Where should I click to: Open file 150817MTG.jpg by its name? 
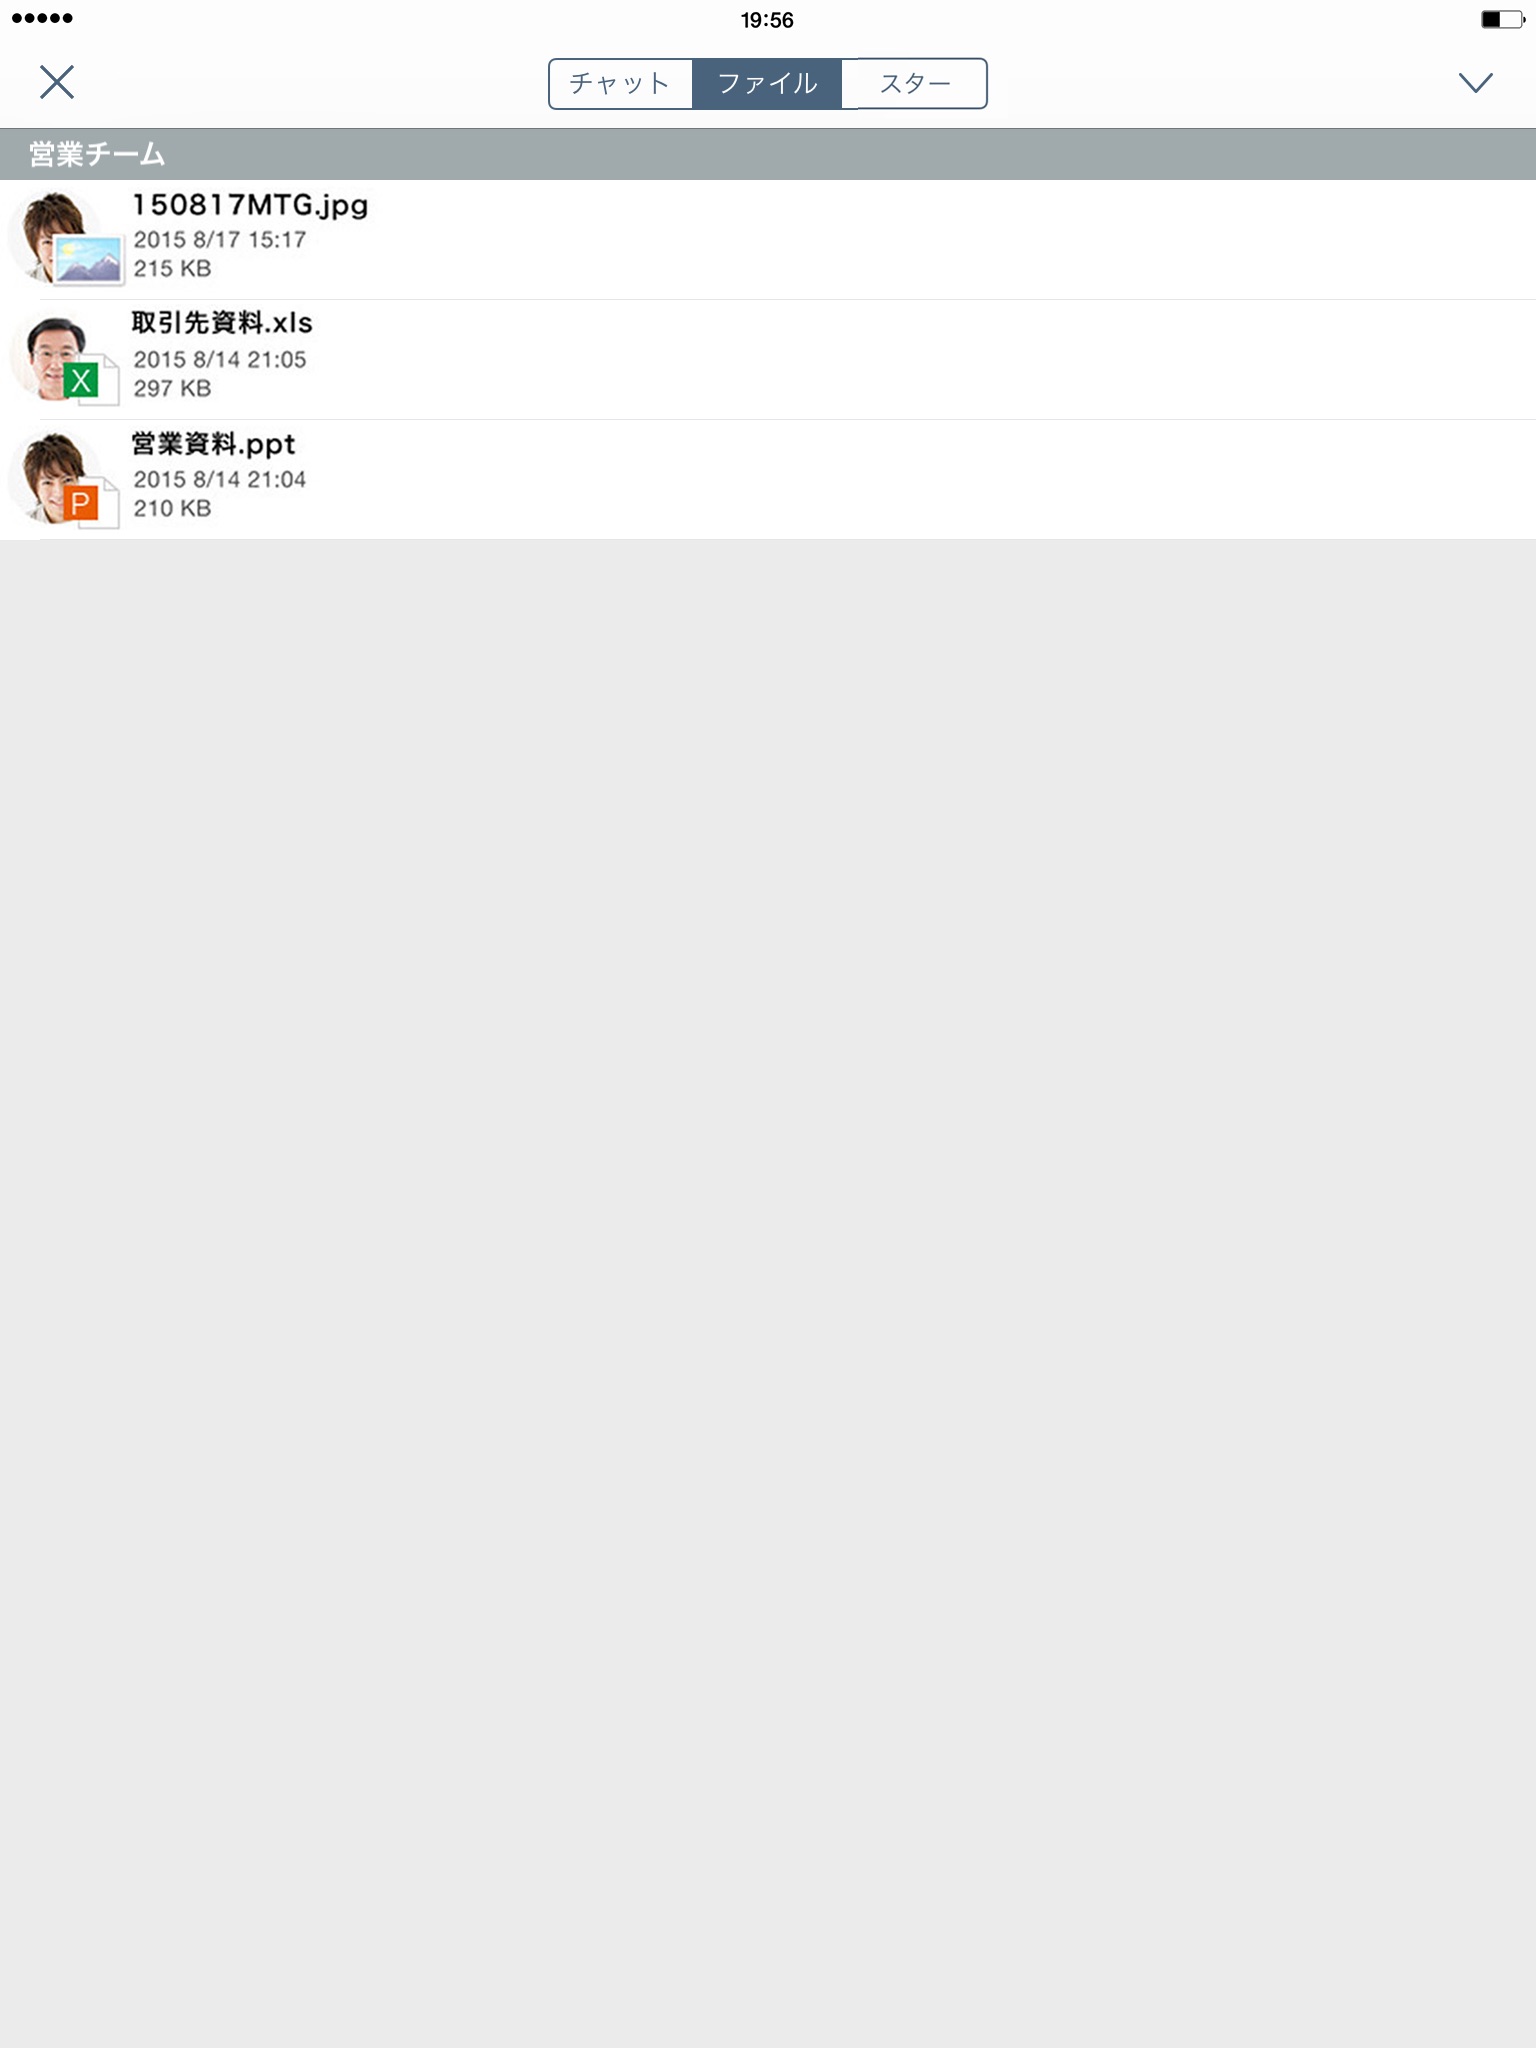(x=250, y=205)
